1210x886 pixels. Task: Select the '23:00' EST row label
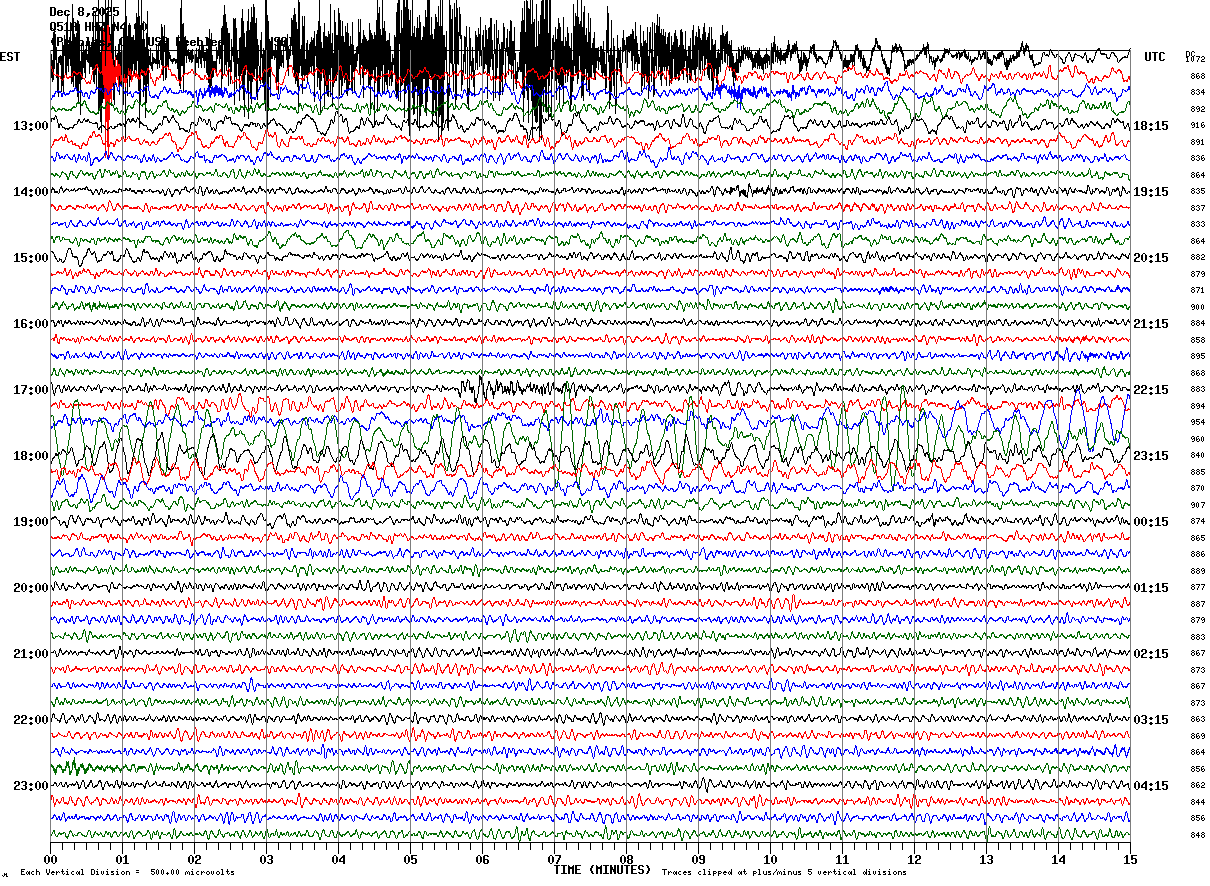click(31, 786)
